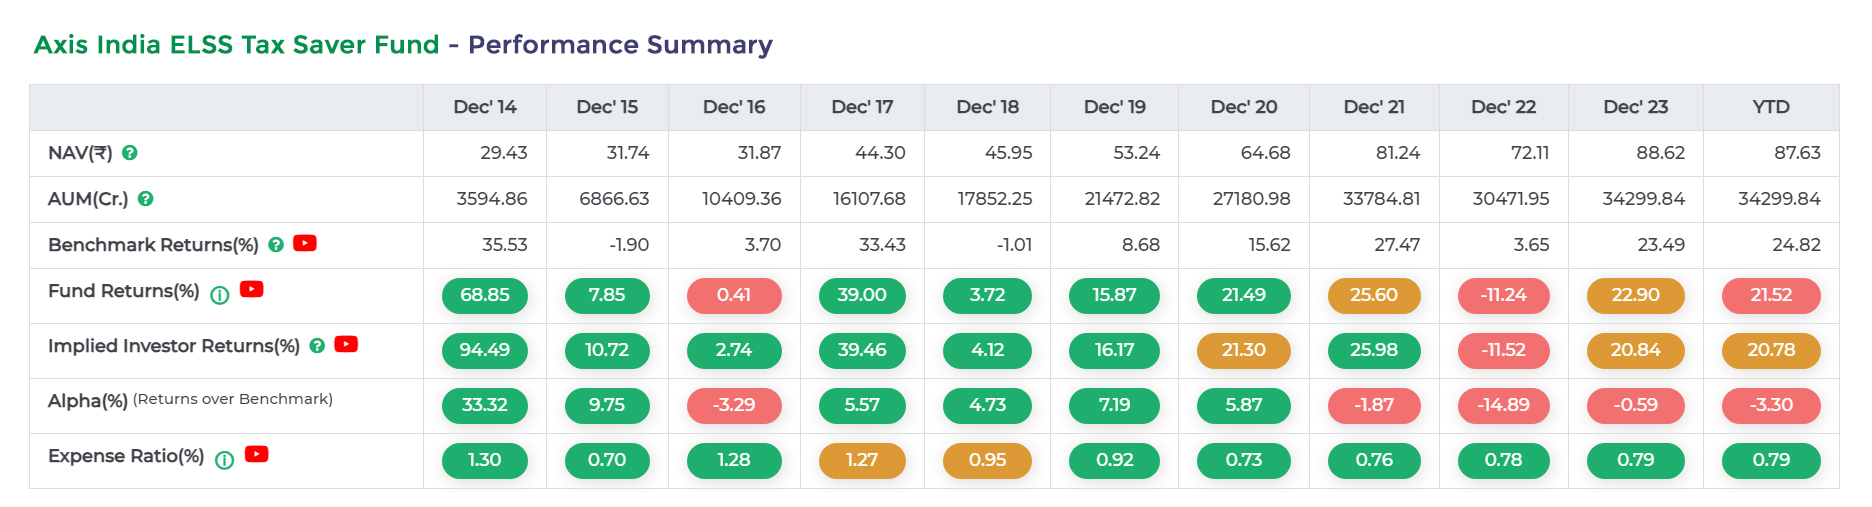Viewport: 1872px width, 507px height.
Task: Click the red -14.89 Alpha badge
Action: tap(1504, 405)
